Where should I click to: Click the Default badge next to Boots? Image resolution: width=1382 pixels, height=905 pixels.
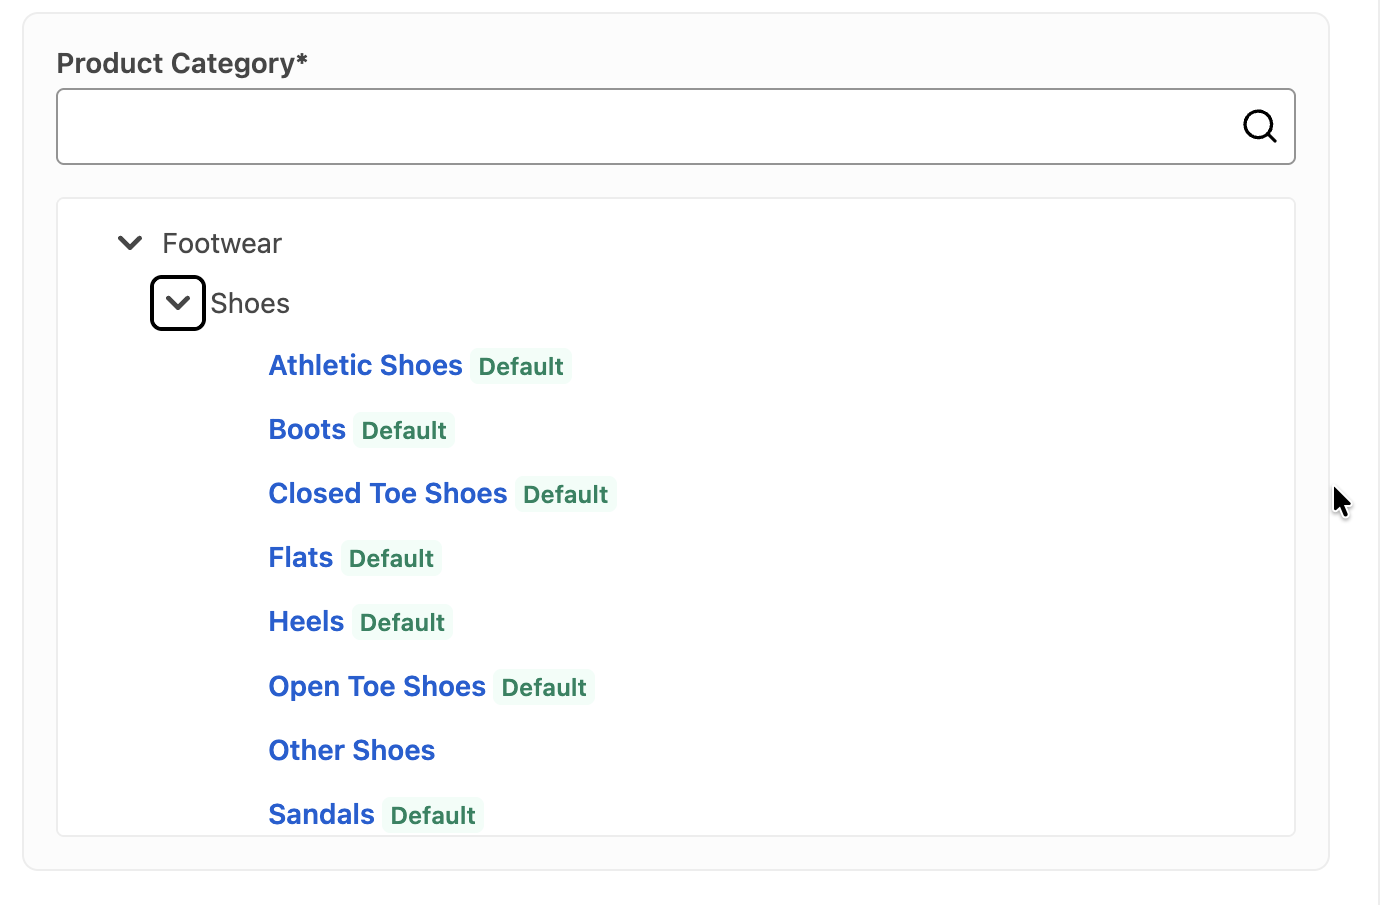(404, 430)
